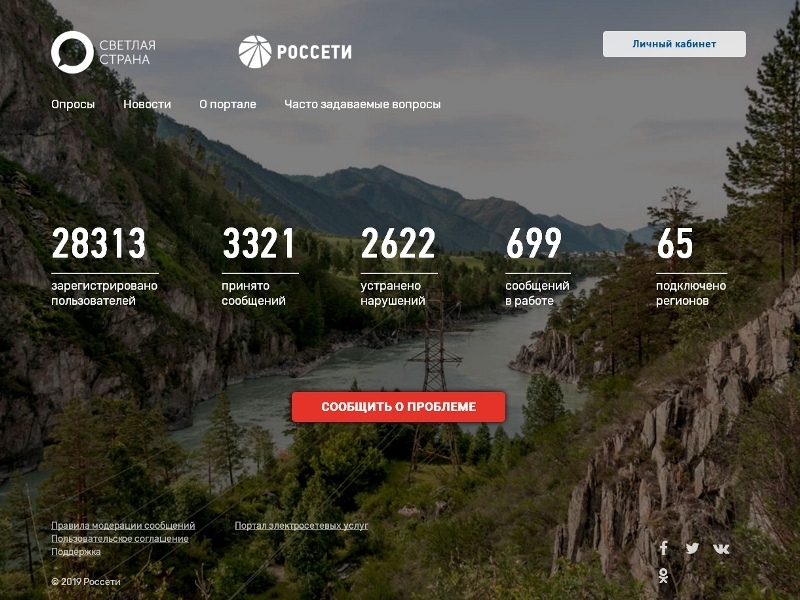
Task: Open the Пользовательское соглашение link
Action: coord(120,539)
